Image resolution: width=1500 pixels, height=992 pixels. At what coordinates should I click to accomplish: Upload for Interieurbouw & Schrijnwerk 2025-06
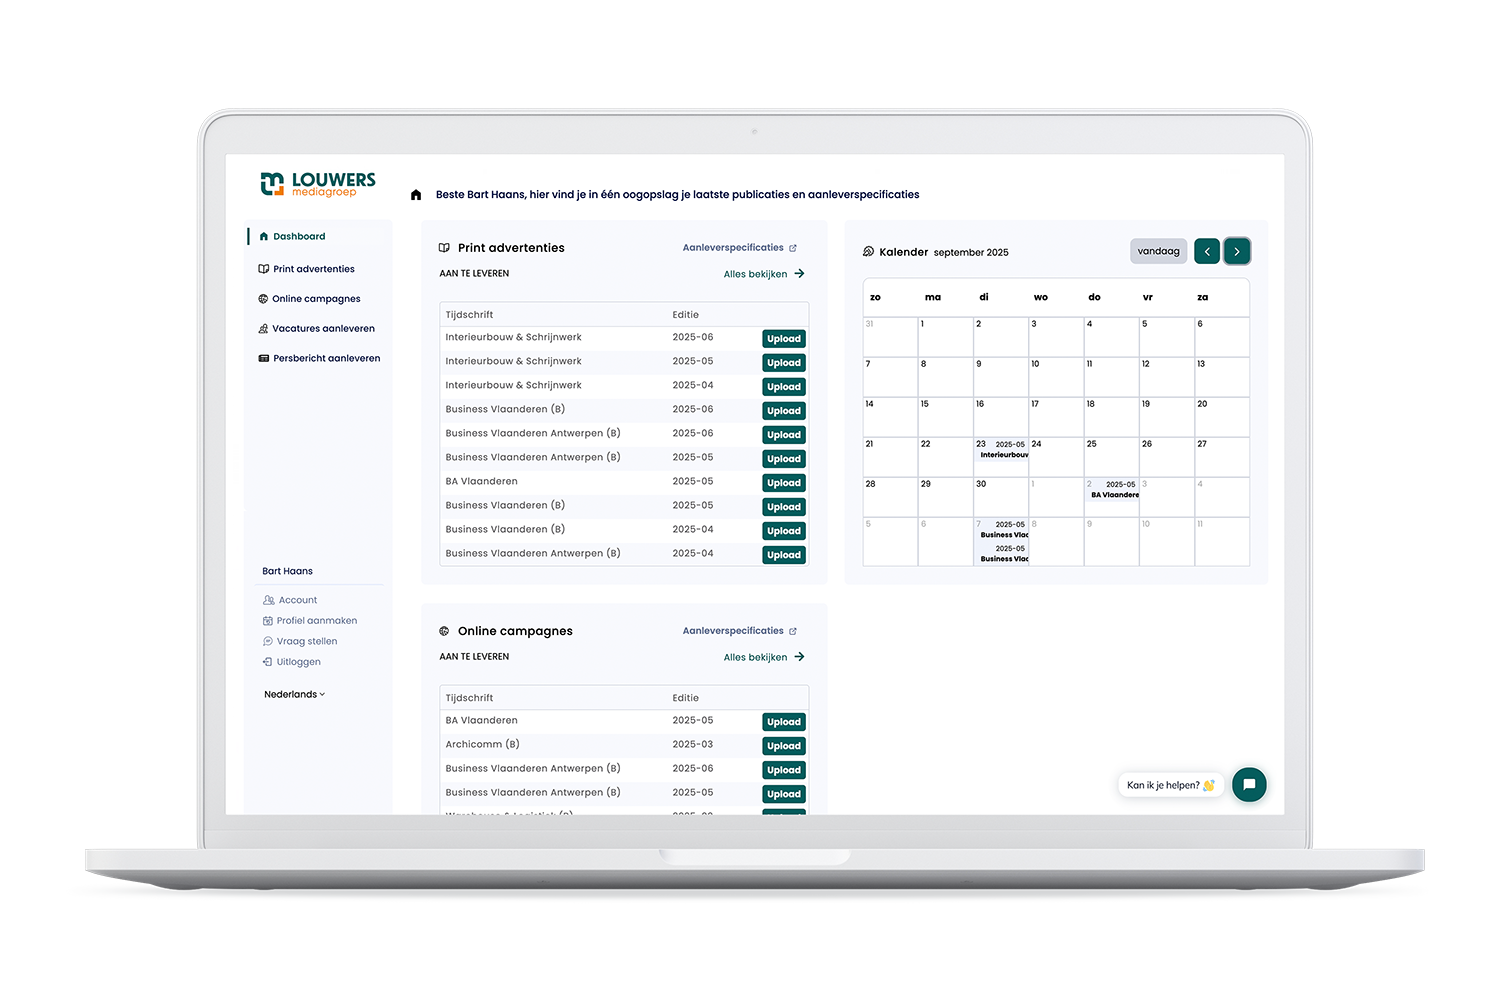[x=784, y=339]
